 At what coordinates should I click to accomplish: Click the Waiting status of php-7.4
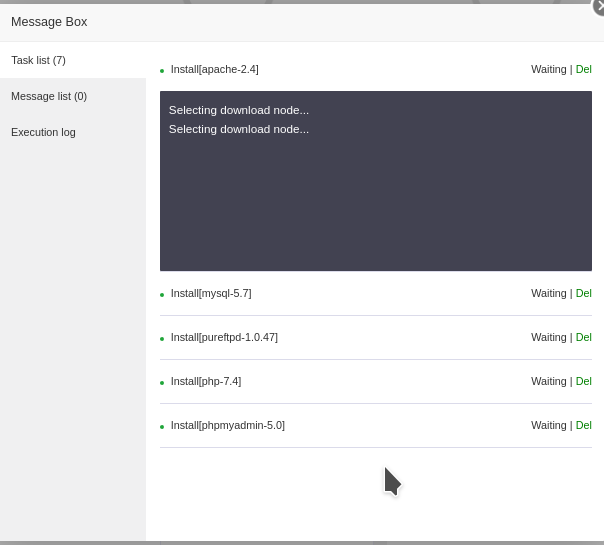(x=549, y=381)
